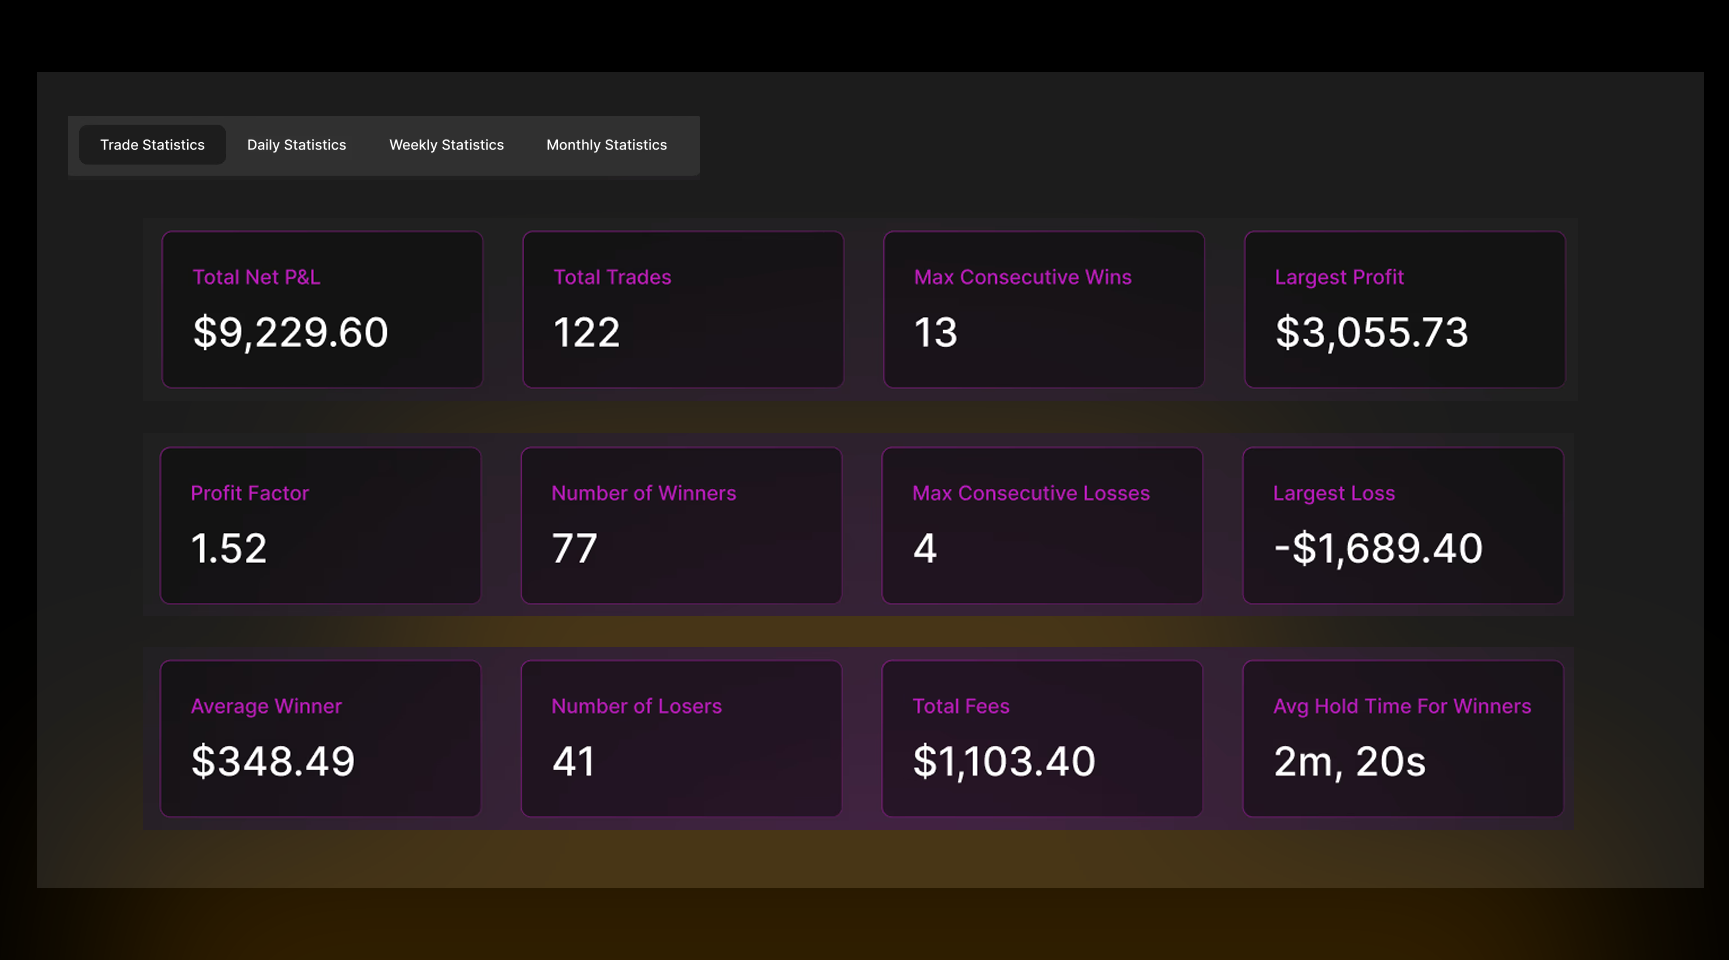Go to the Monthly Statistics tab
Viewport: 1729px width, 960px height.
pyautogui.click(x=606, y=145)
